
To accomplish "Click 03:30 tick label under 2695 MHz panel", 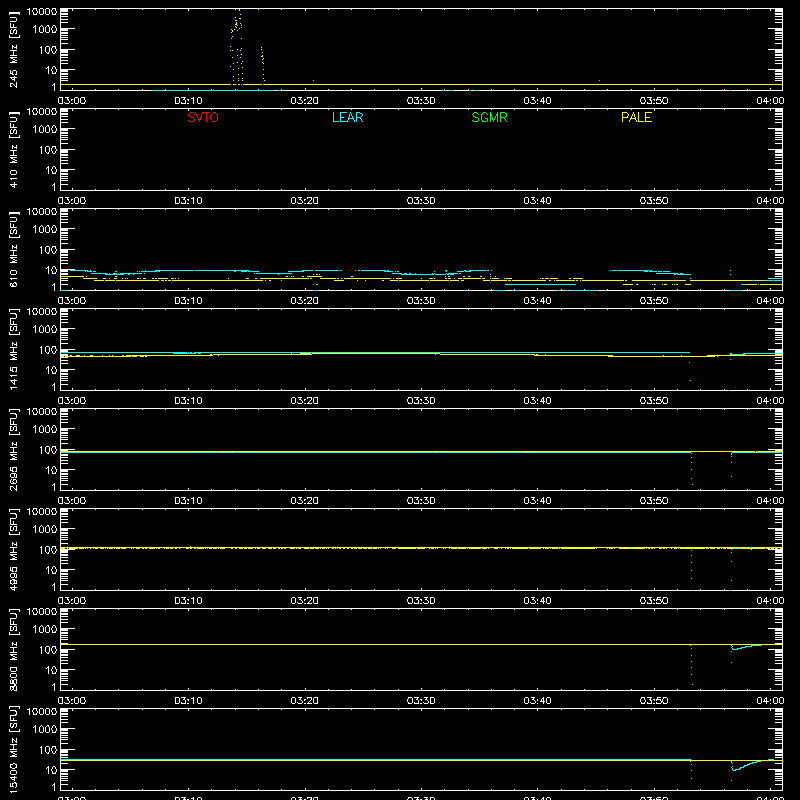I will (x=421, y=501).
